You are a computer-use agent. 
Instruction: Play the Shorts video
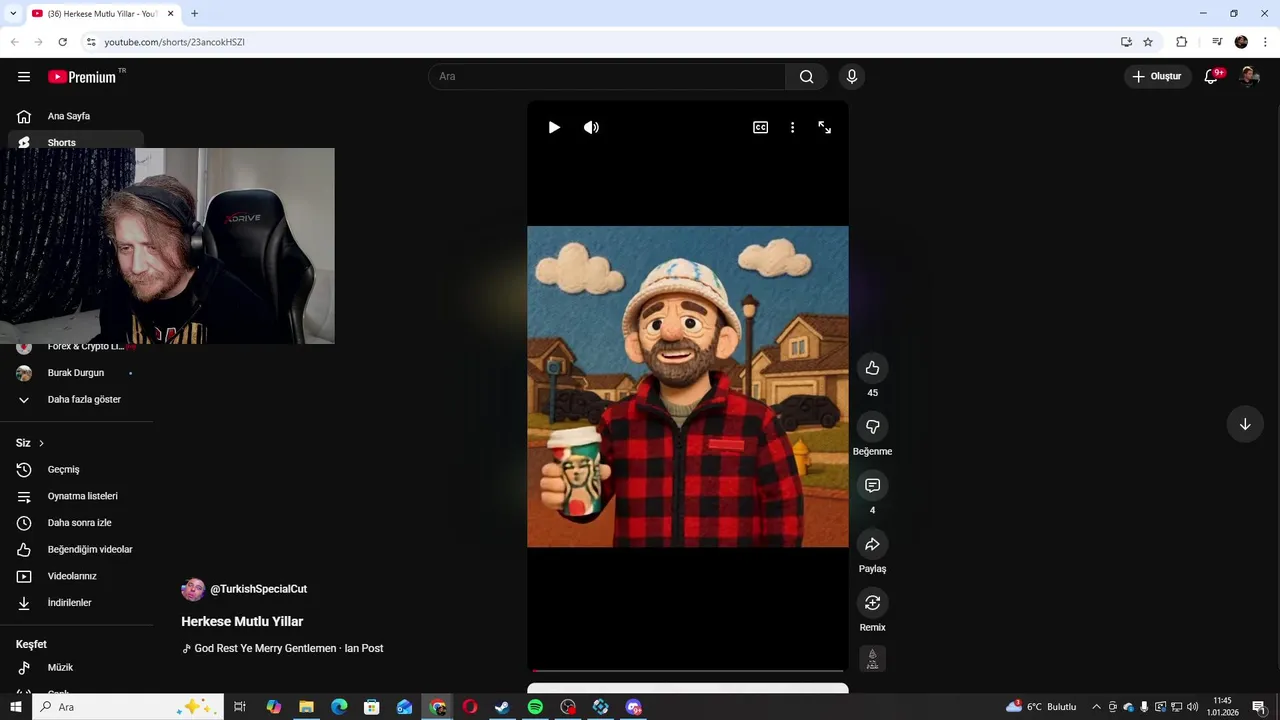pyautogui.click(x=554, y=128)
